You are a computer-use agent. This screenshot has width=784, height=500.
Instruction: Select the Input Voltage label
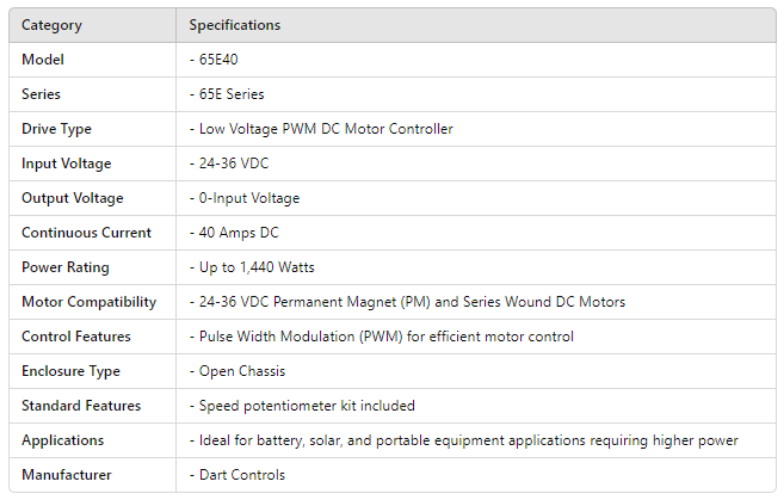tap(66, 164)
